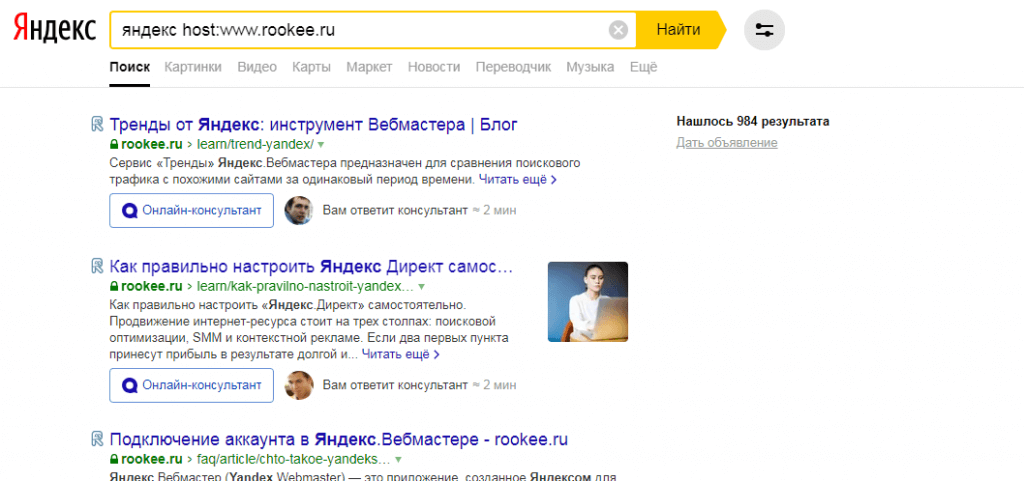This screenshot has width=1024, height=481.
Task: Open result 'Как правильно настроить Яндекс Директ'
Action: pos(312,266)
